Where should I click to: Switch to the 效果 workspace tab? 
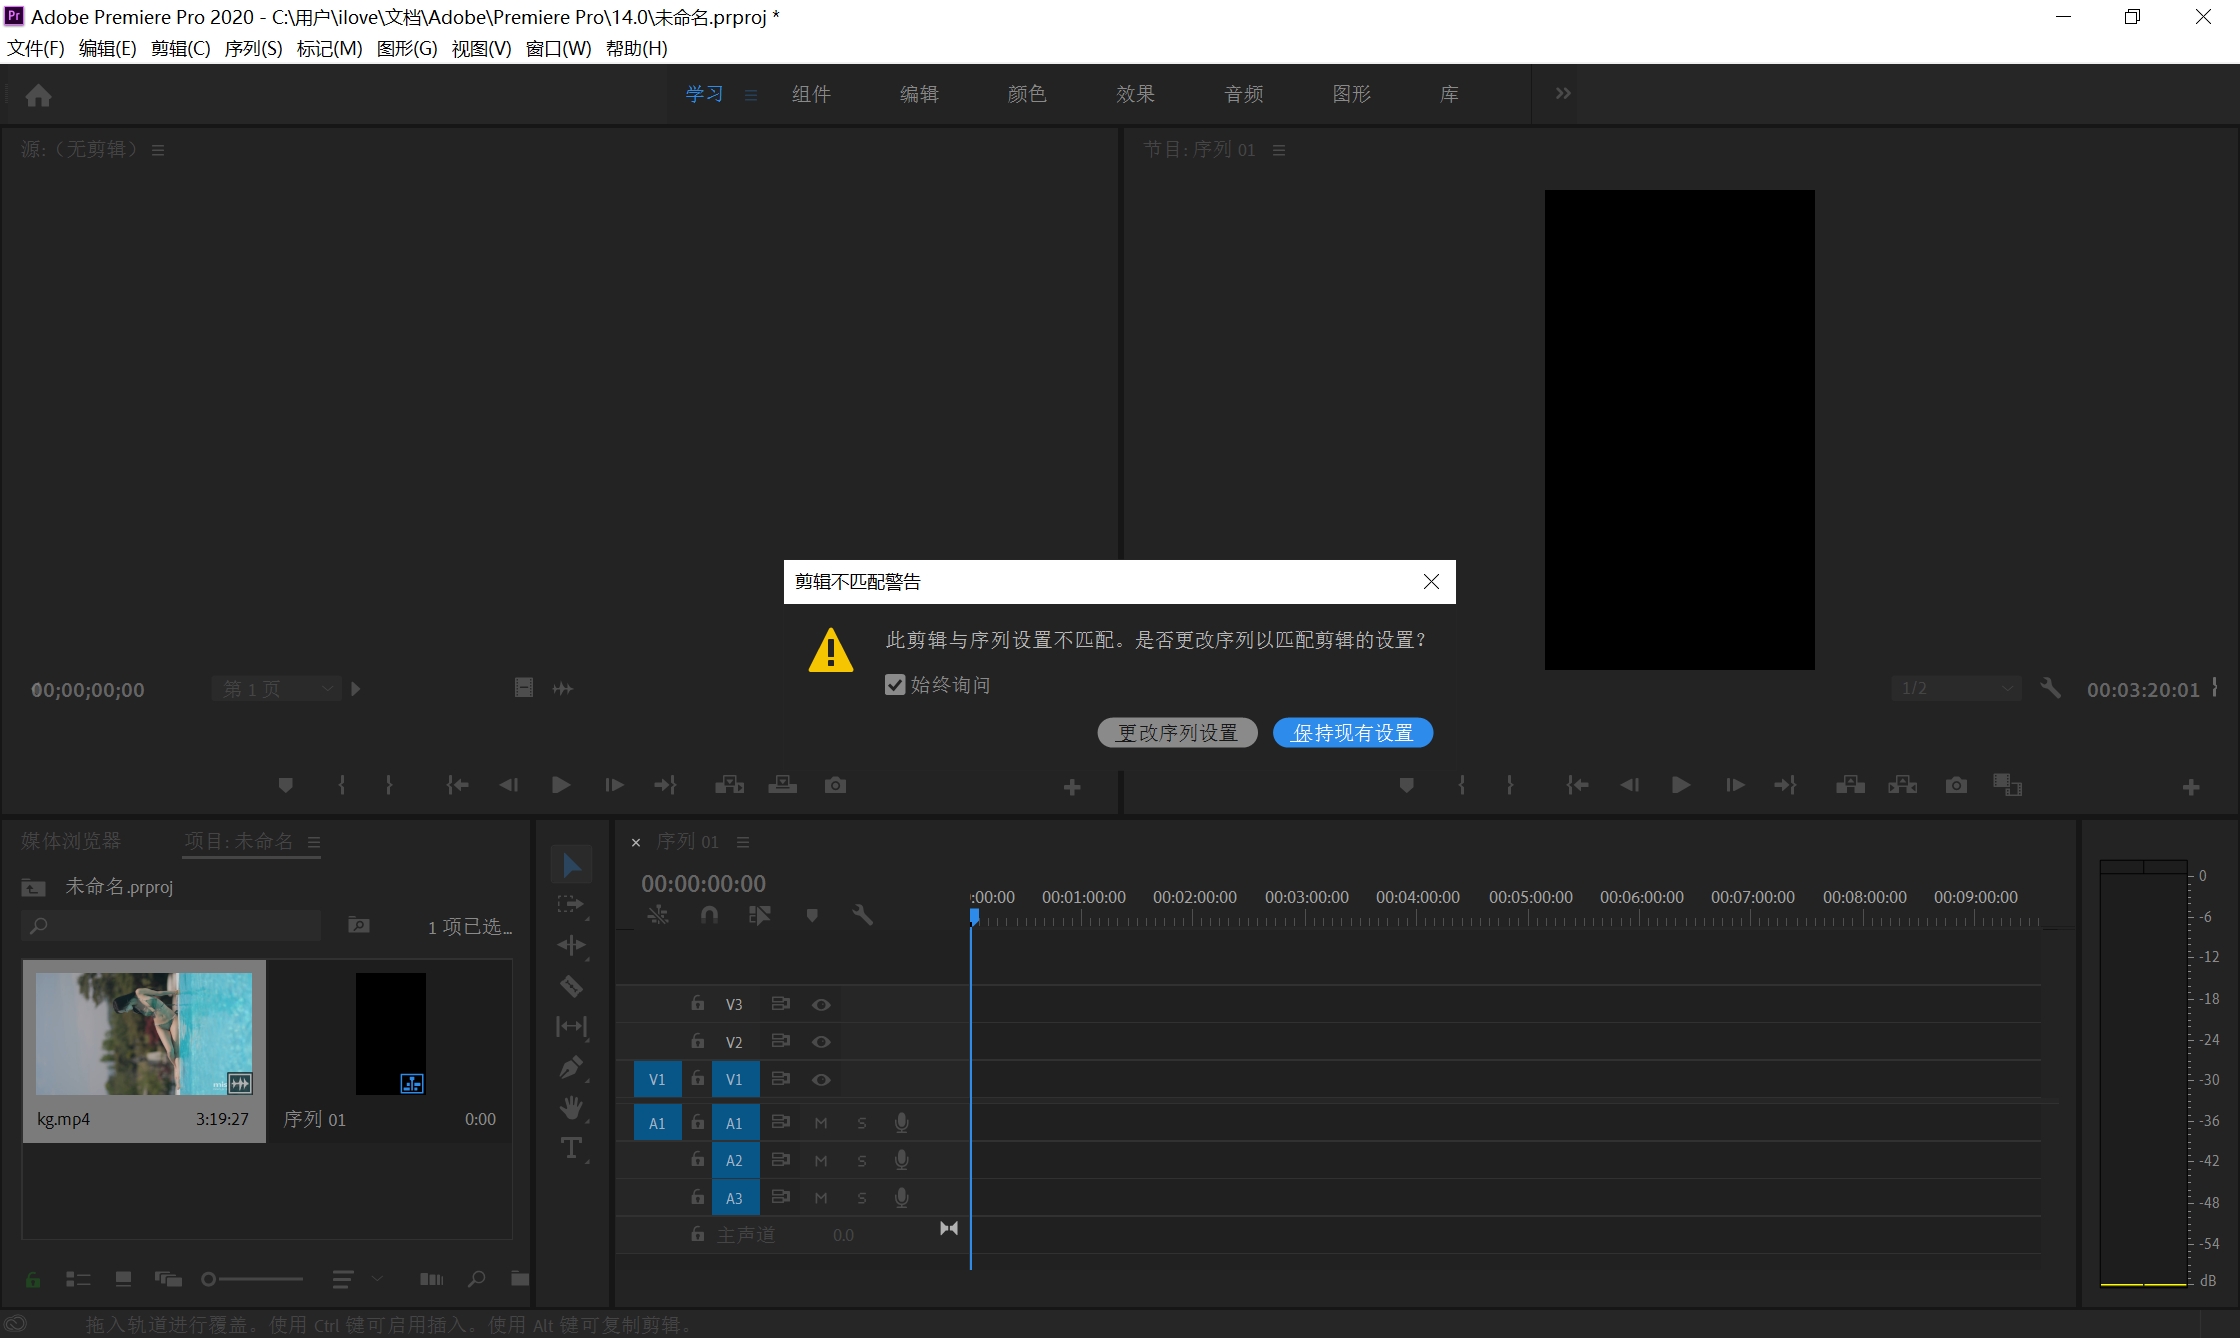tap(1135, 93)
